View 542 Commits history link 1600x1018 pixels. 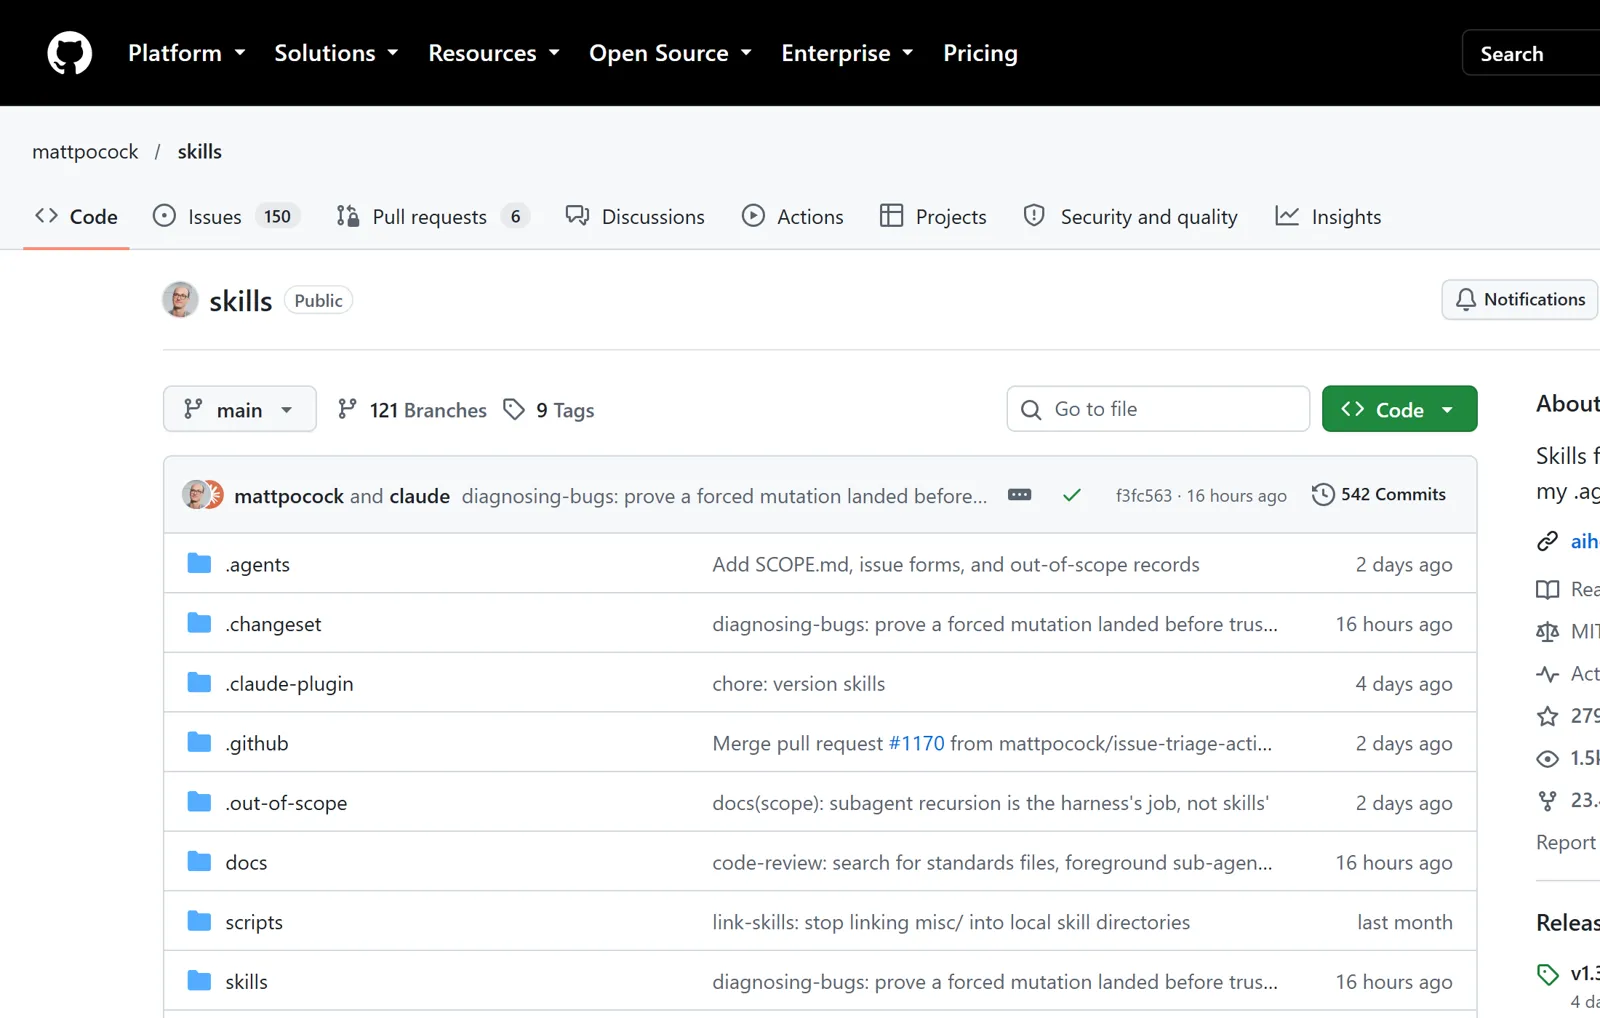pos(1379,495)
